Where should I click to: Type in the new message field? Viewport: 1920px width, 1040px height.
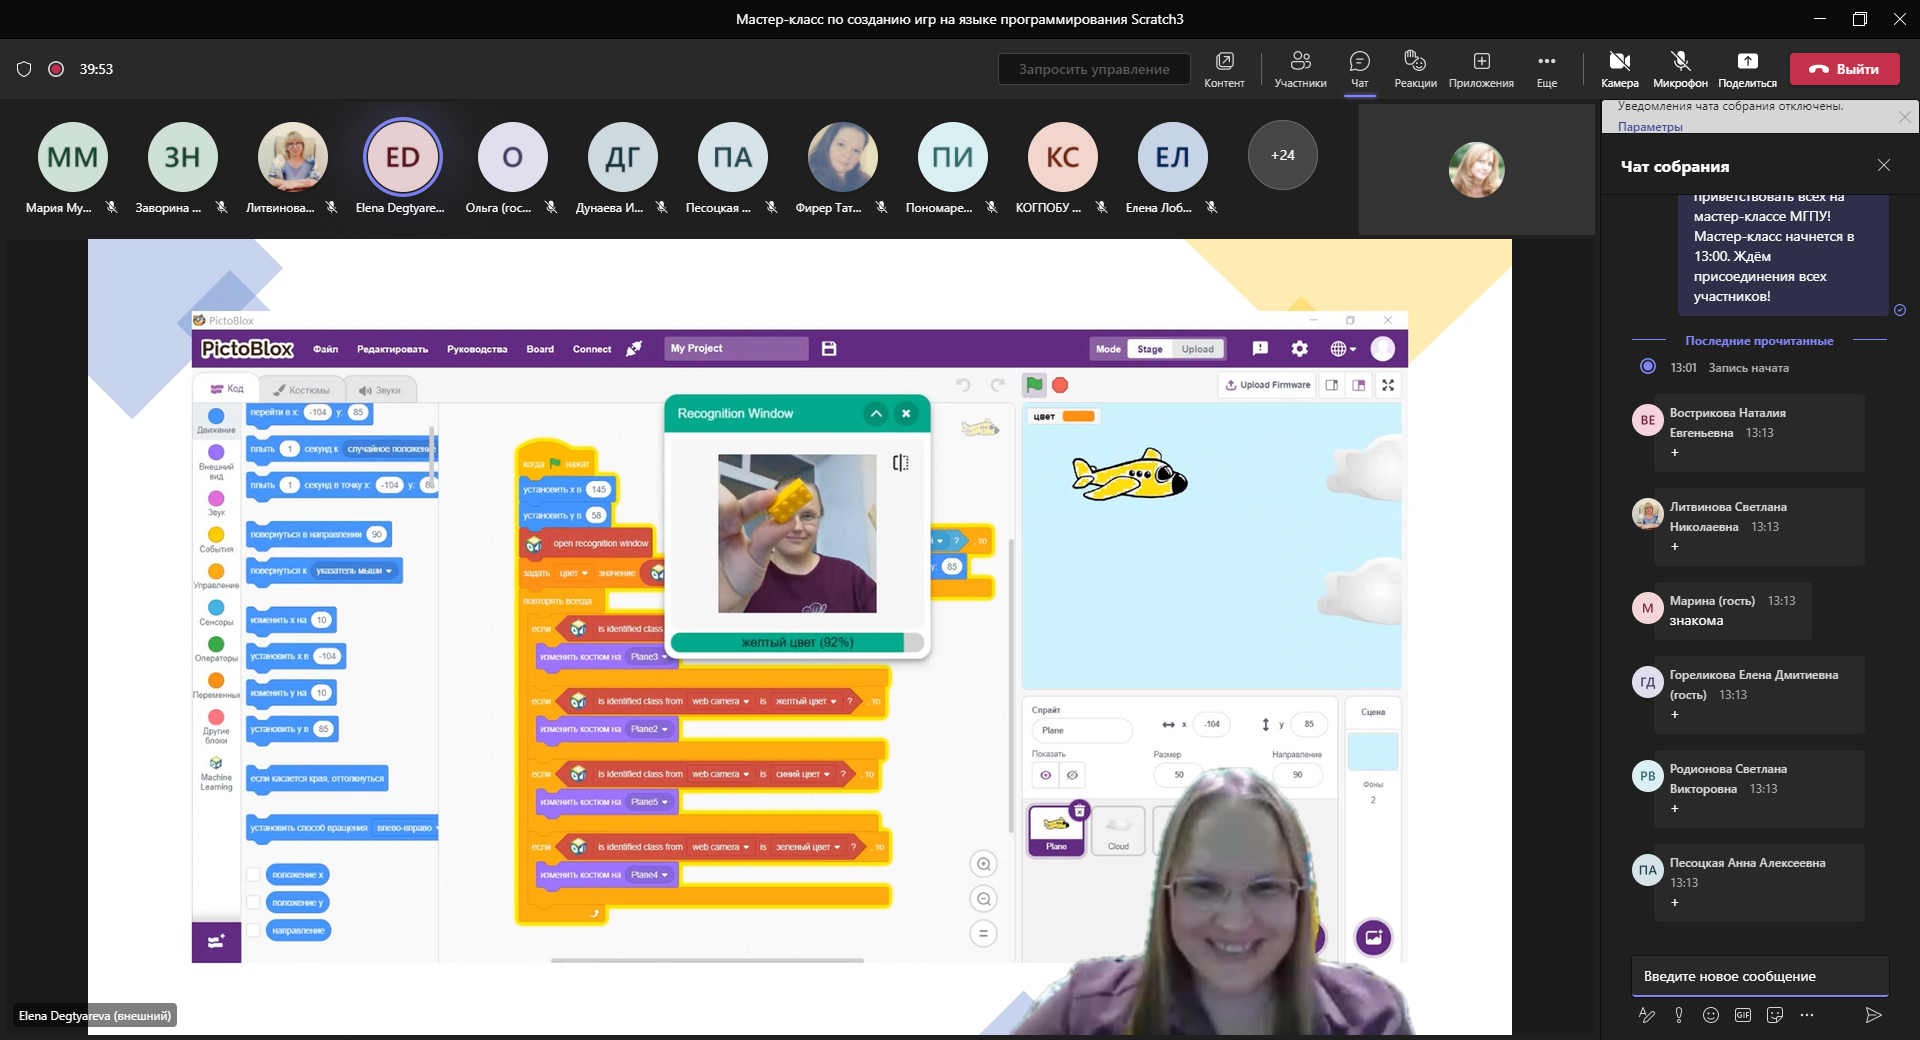point(1758,976)
